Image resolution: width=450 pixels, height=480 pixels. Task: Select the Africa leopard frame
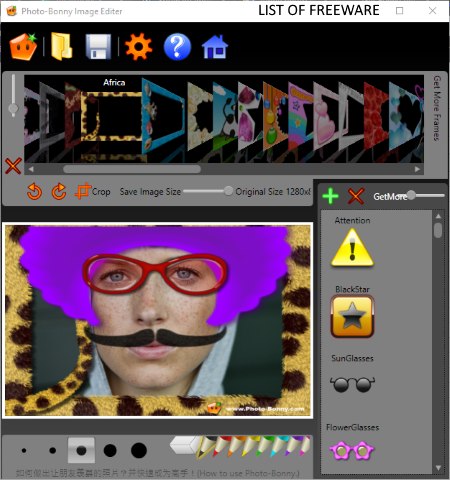point(112,117)
